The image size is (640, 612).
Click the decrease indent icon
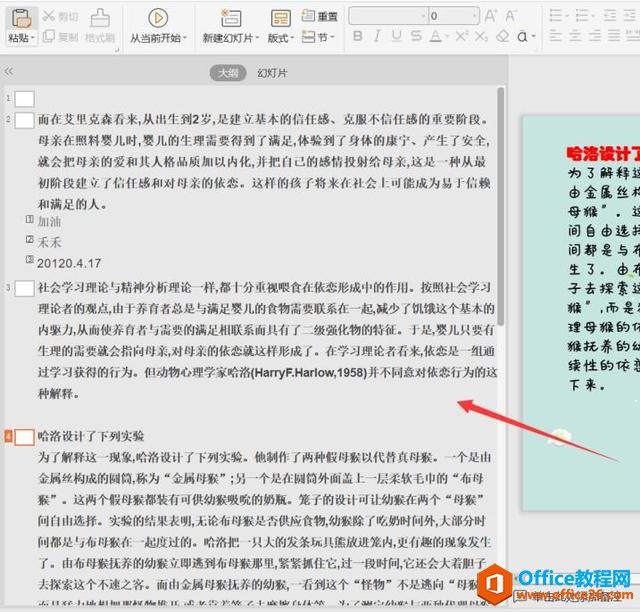(x=610, y=16)
